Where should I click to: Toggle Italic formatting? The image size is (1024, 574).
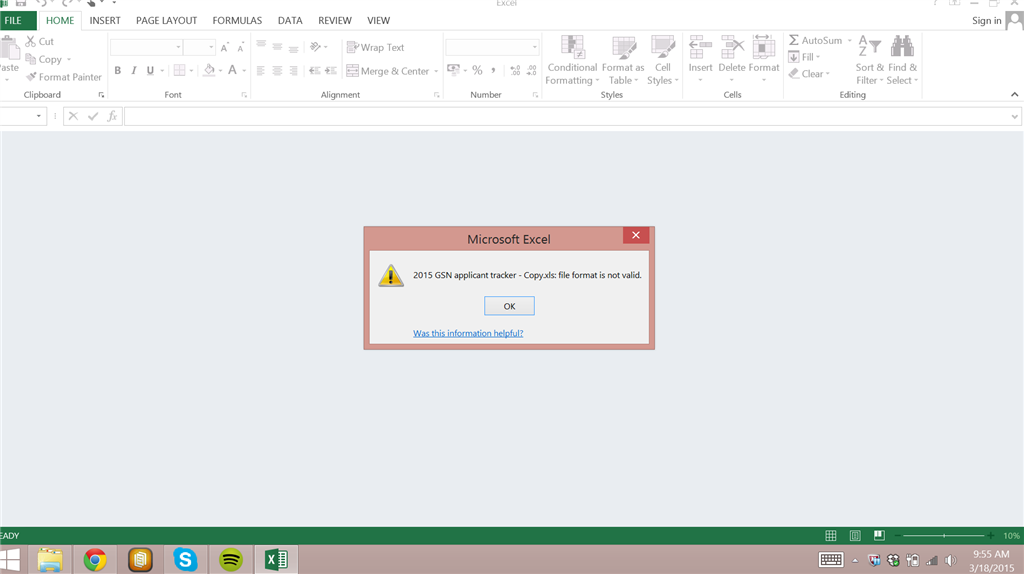click(134, 71)
